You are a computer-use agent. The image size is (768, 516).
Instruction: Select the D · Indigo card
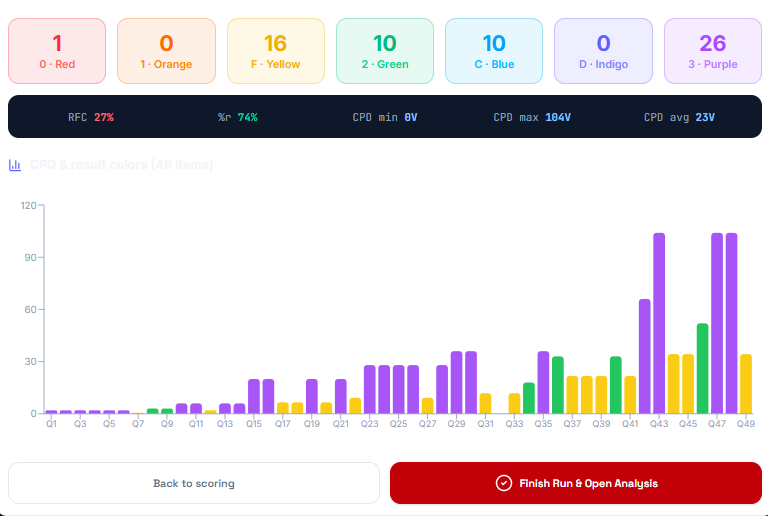[x=603, y=51]
